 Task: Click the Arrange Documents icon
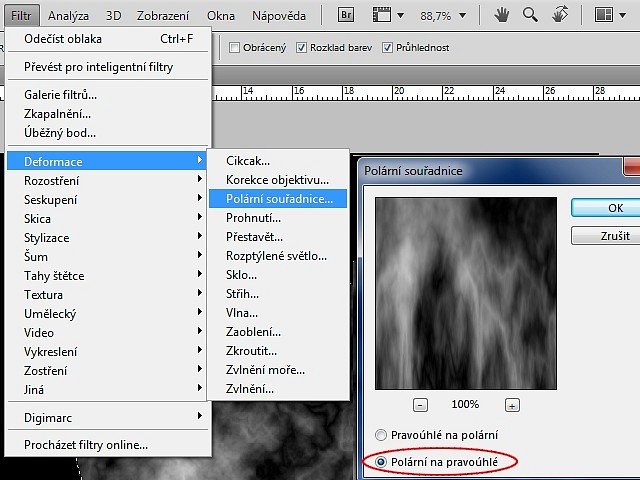pos(604,16)
